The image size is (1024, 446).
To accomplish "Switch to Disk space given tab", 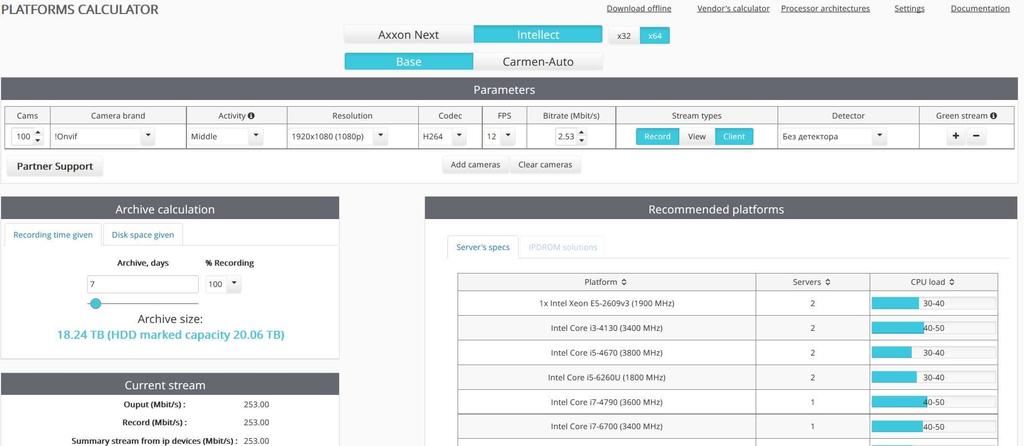I will coord(142,234).
